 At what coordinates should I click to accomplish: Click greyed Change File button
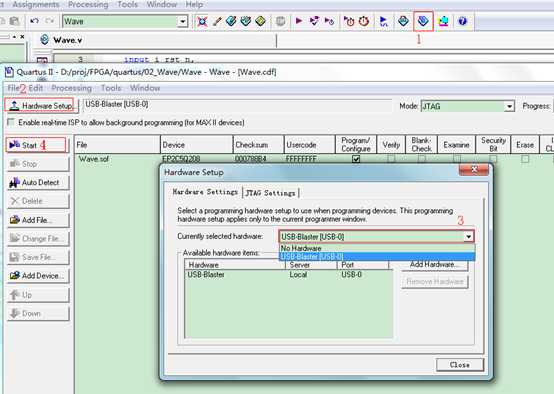tap(38, 239)
